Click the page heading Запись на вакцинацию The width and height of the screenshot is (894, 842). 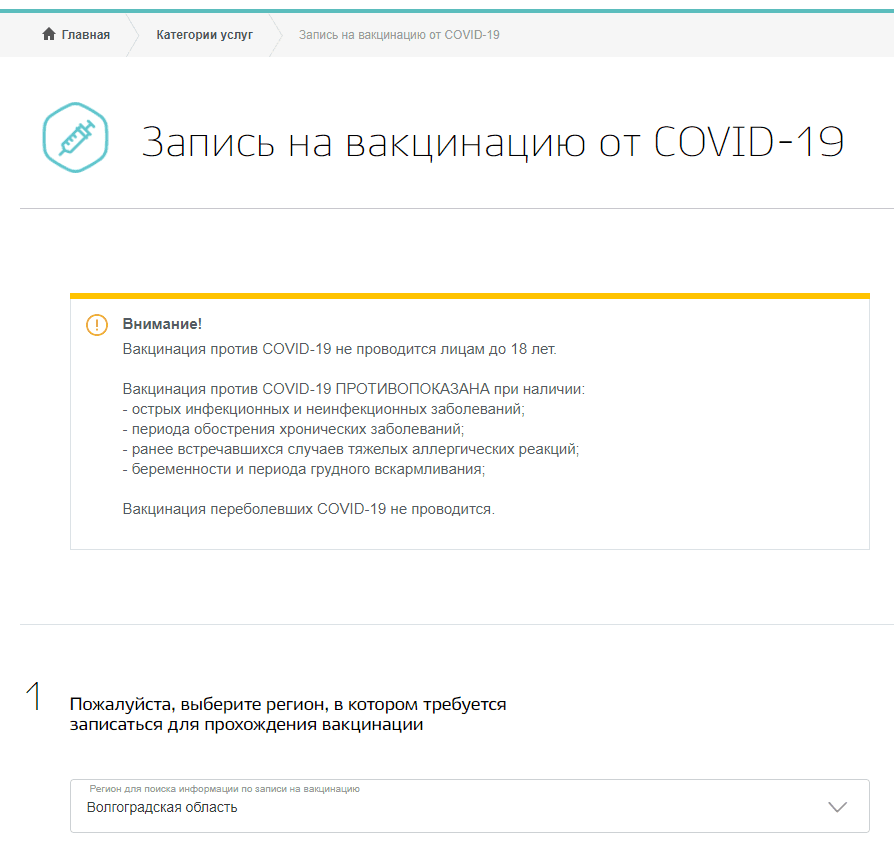tap(492, 142)
